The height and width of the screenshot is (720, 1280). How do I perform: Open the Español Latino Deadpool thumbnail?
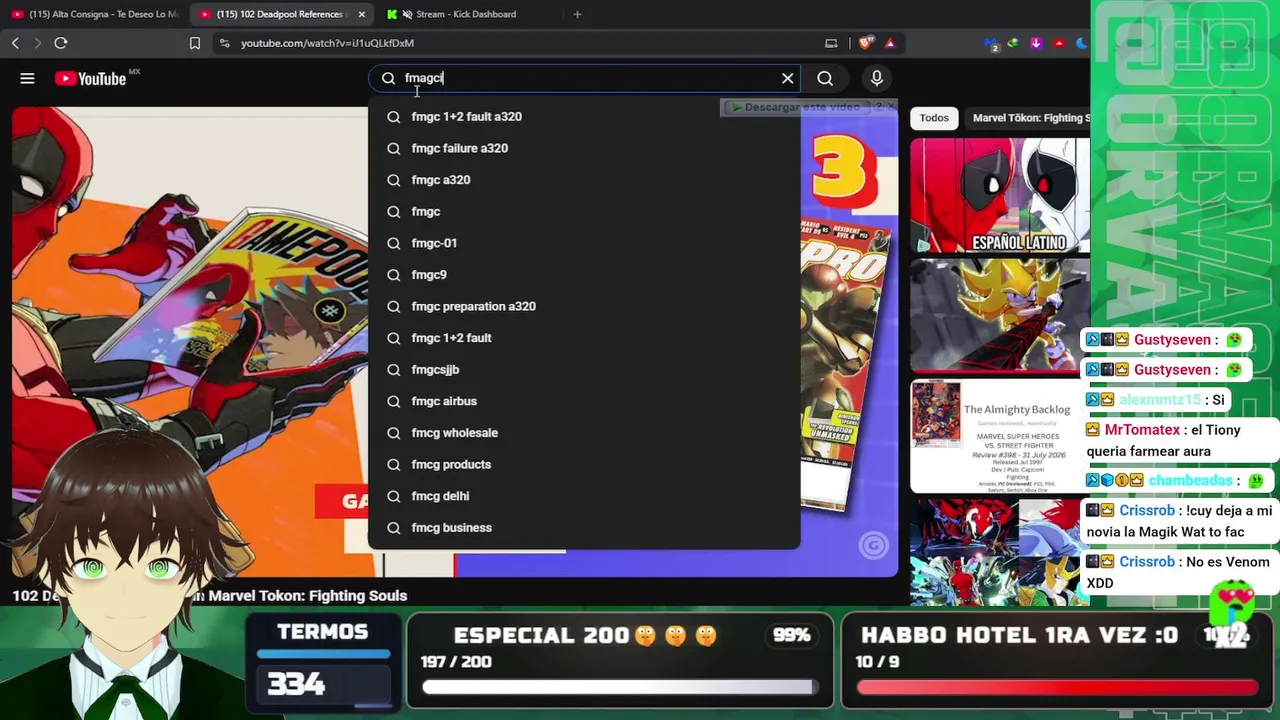1000,195
